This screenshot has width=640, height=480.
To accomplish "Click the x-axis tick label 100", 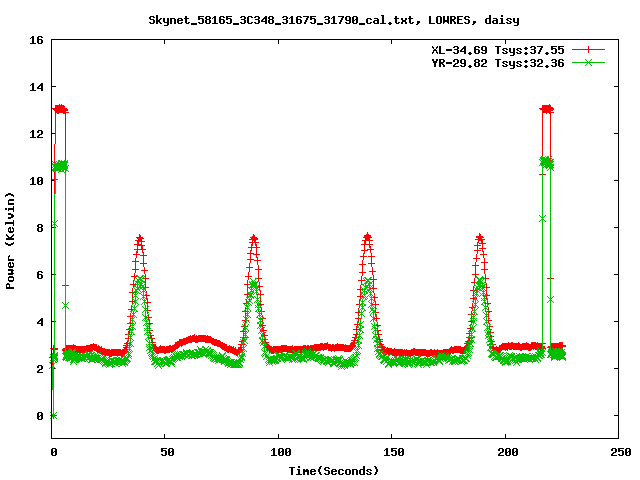I will (281, 452).
